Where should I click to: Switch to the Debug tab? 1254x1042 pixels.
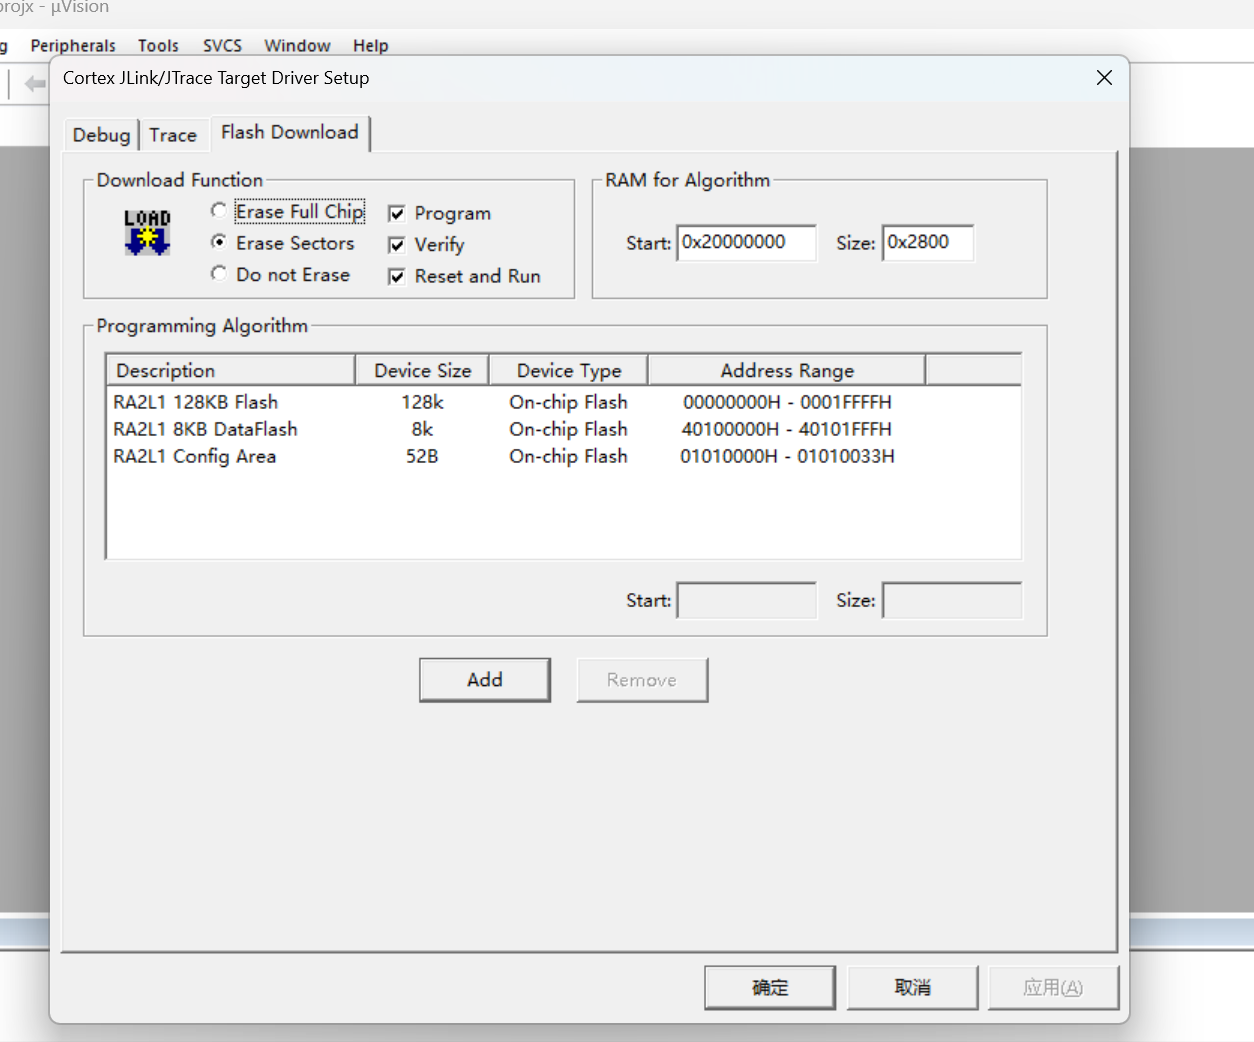point(101,135)
